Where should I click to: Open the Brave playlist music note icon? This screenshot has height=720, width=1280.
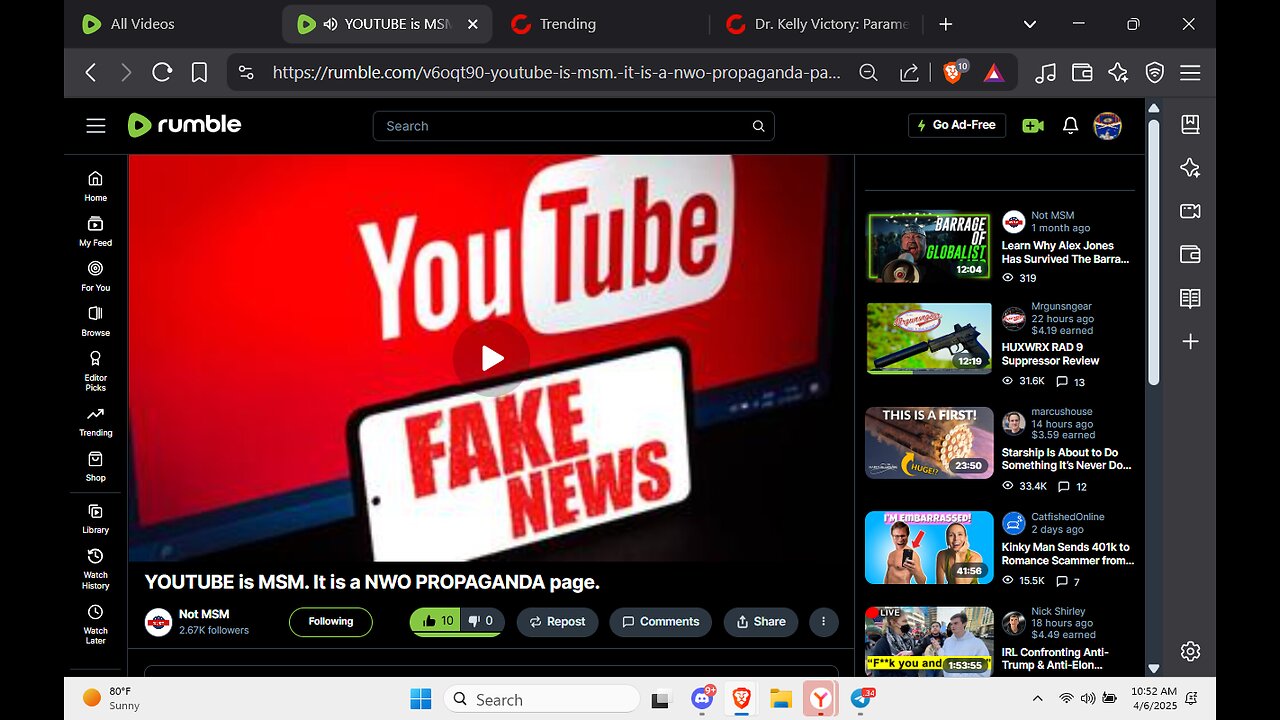click(1046, 72)
